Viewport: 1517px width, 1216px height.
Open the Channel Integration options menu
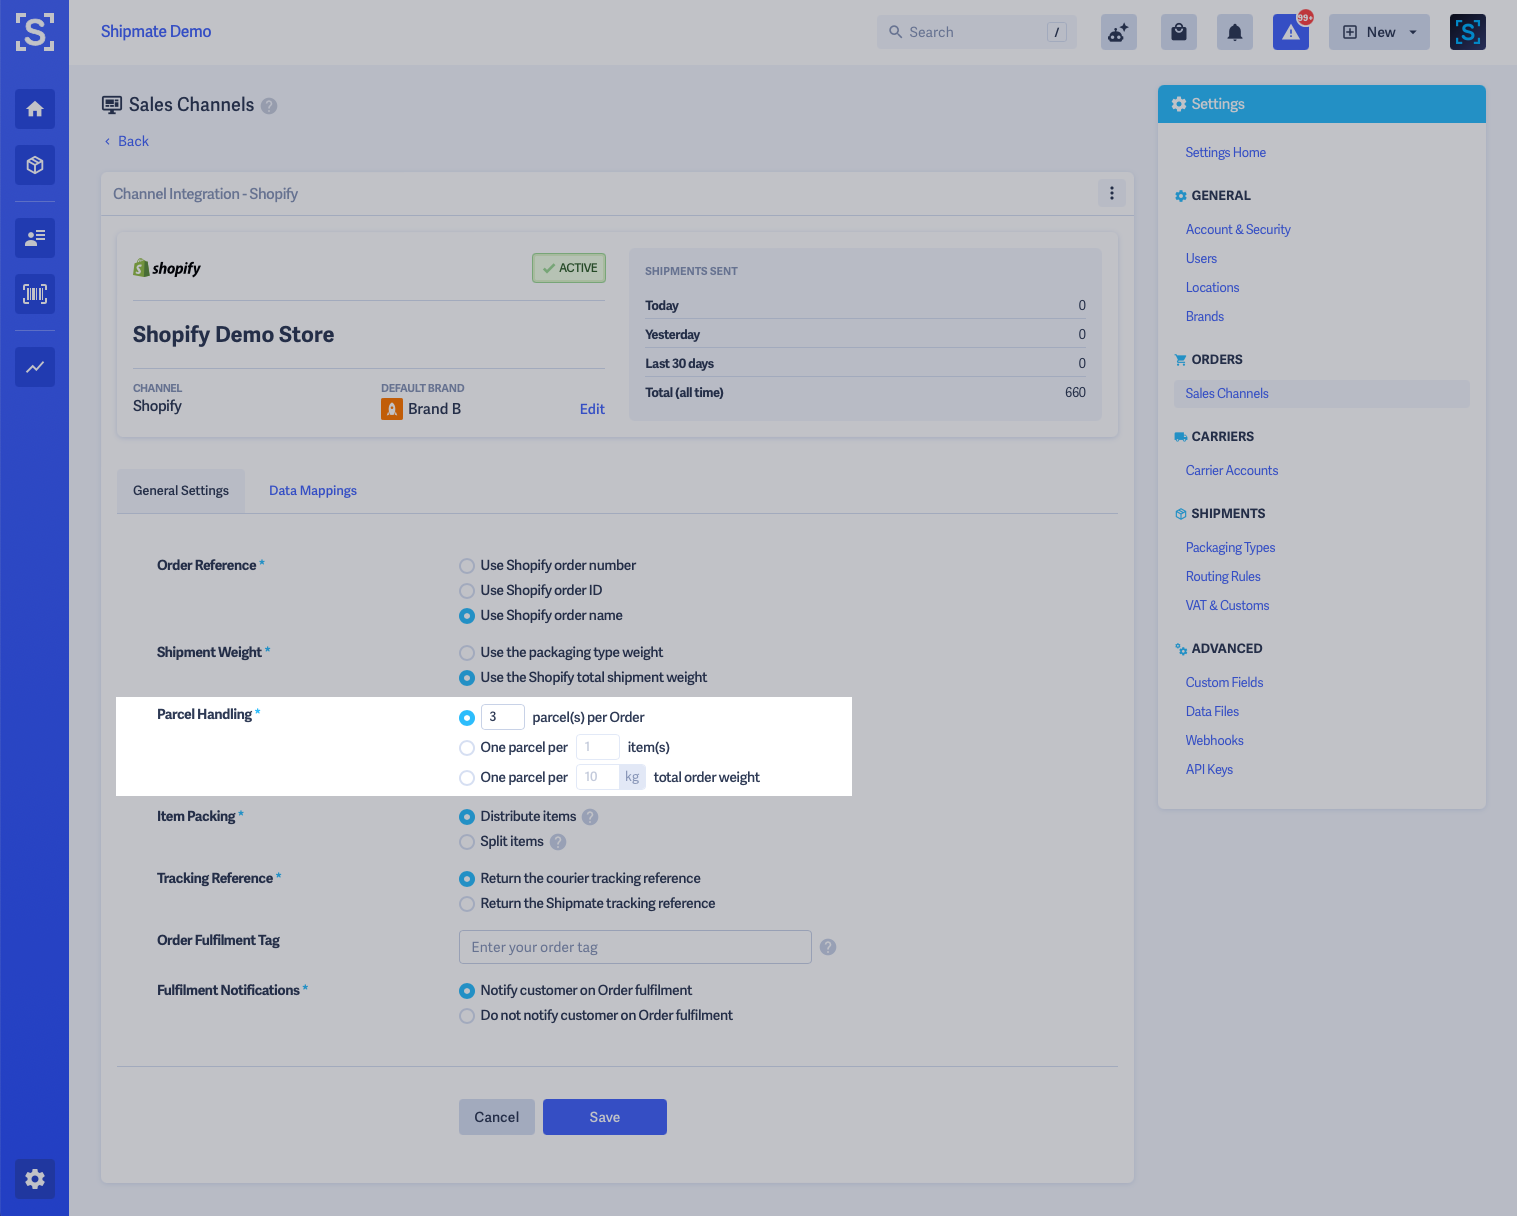(1111, 193)
